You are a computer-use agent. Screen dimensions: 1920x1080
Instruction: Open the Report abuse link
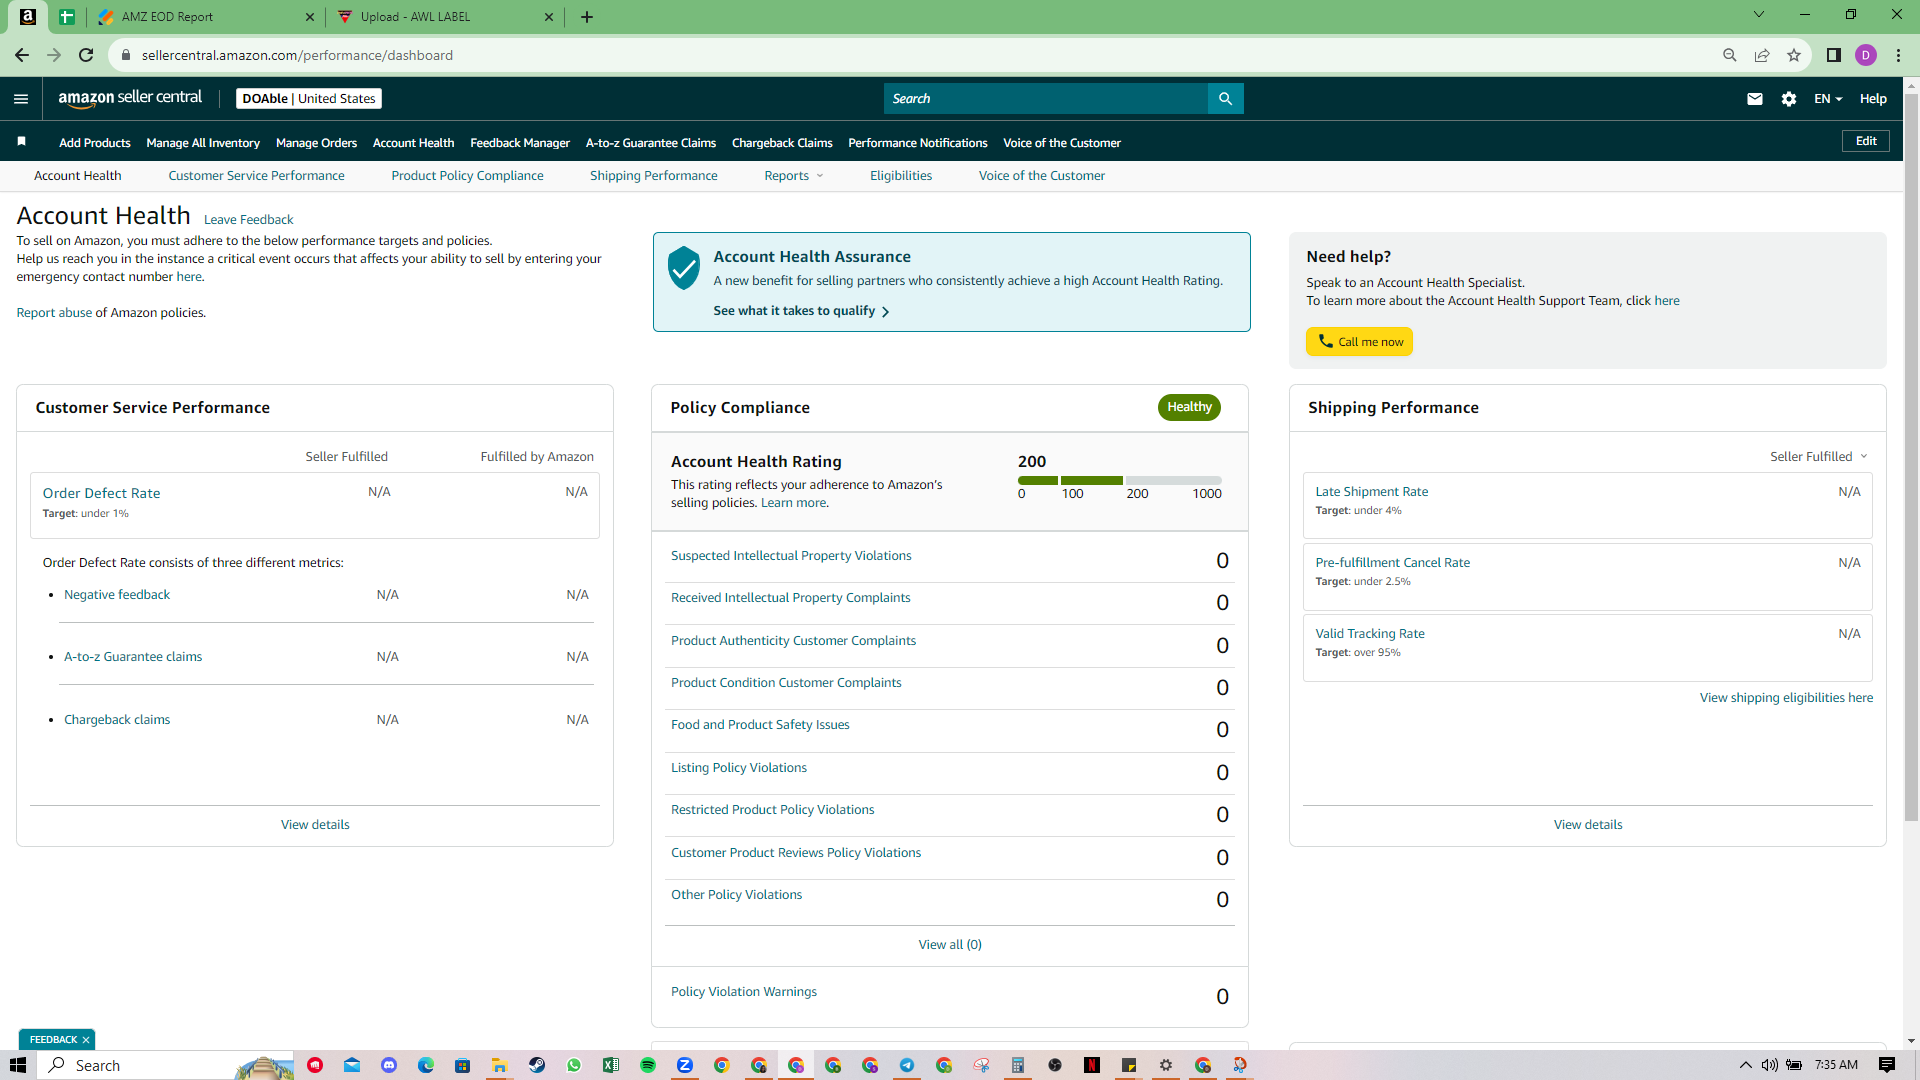click(54, 313)
